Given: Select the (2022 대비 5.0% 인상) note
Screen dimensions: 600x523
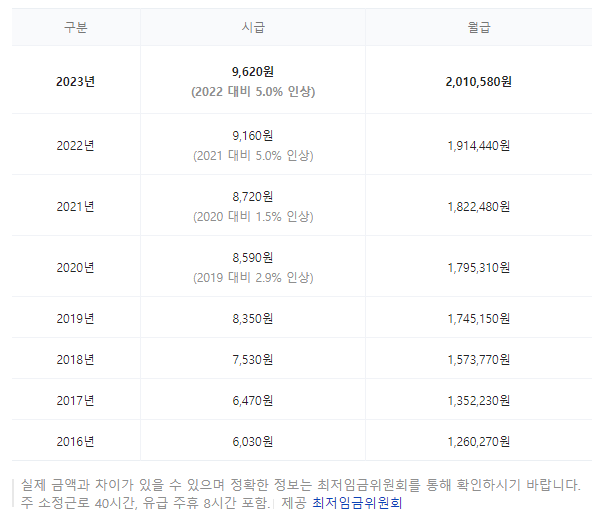Looking at the screenshot, I should (253, 92).
